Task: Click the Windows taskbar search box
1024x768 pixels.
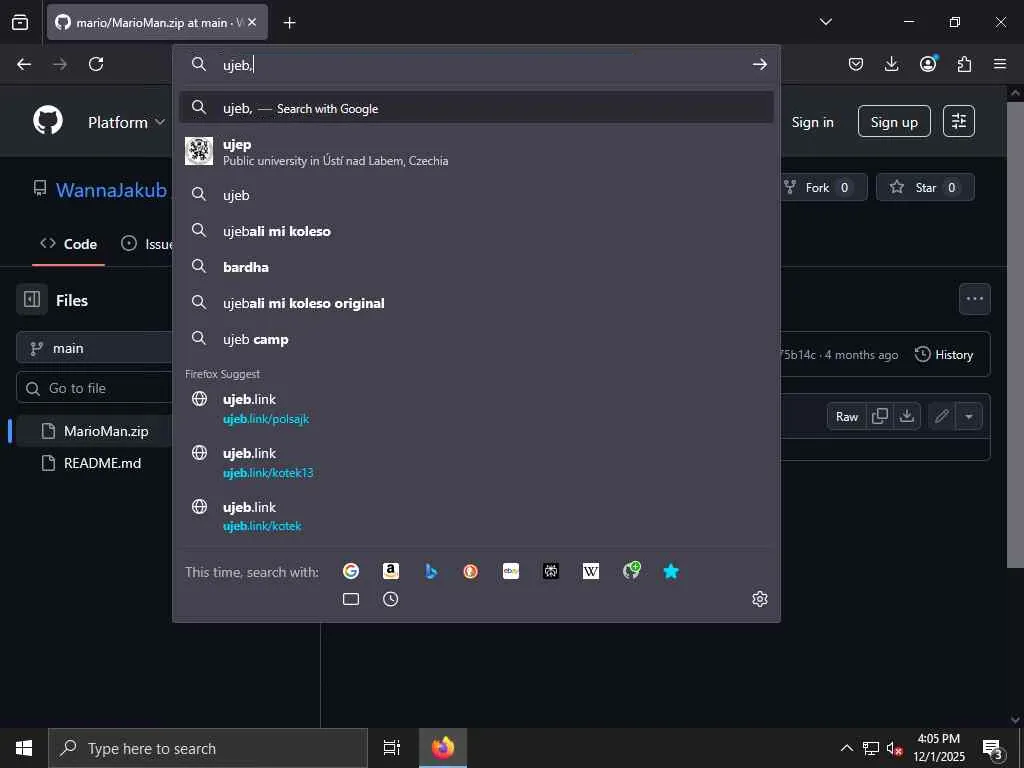Action: tap(208, 748)
